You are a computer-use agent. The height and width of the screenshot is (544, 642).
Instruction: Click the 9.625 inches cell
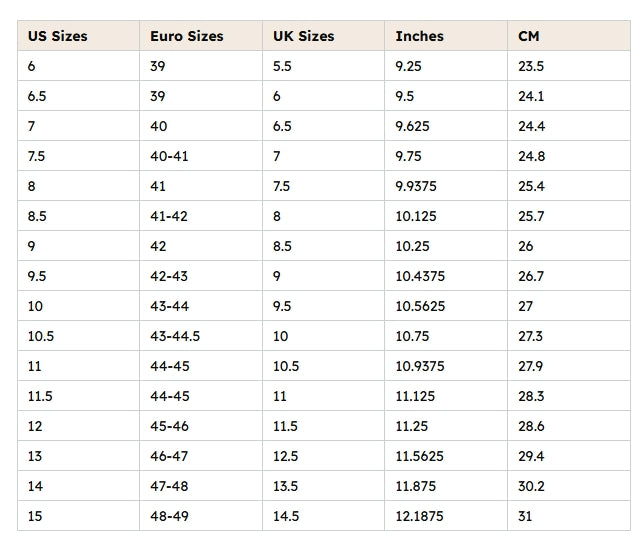446,126
